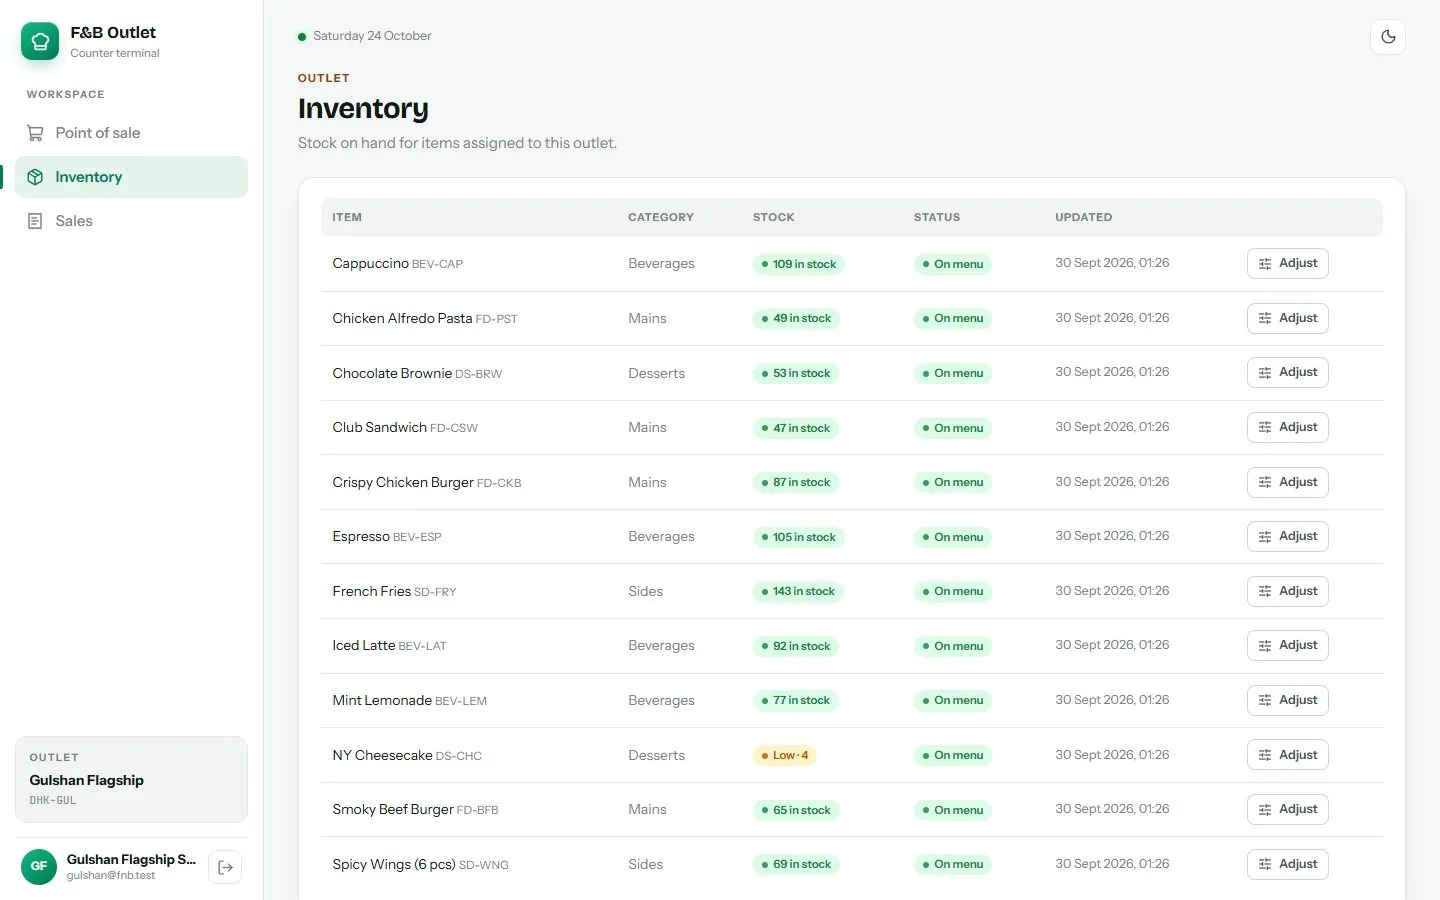Click the Crispy Chicken Burger item name
This screenshot has height=900, width=1440.
(x=403, y=482)
